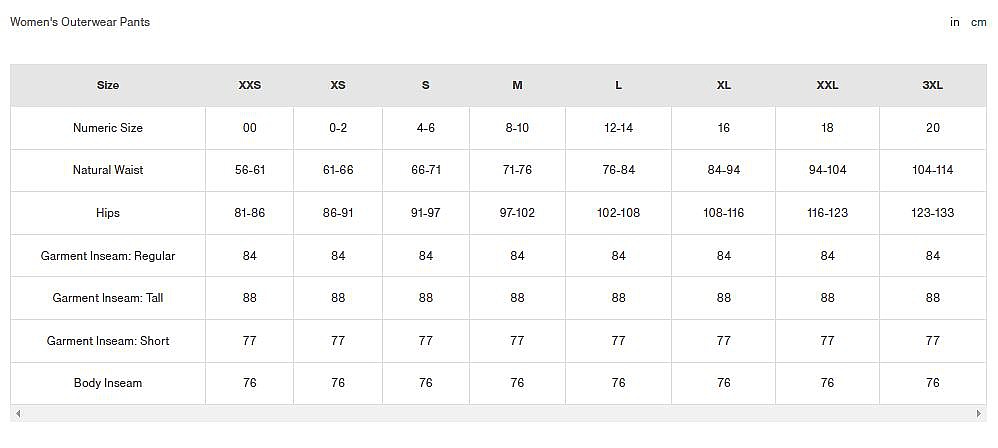Click the horizontal scrollbar track below the table
998x448 pixels.
[x=498, y=413]
